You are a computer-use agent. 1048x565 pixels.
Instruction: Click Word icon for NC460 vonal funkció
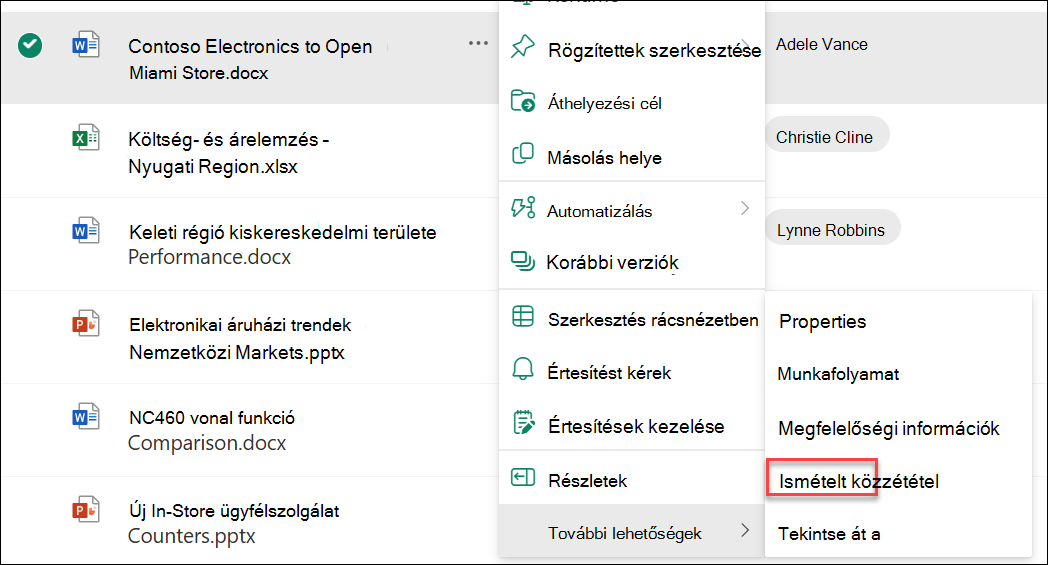click(x=86, y=416)
